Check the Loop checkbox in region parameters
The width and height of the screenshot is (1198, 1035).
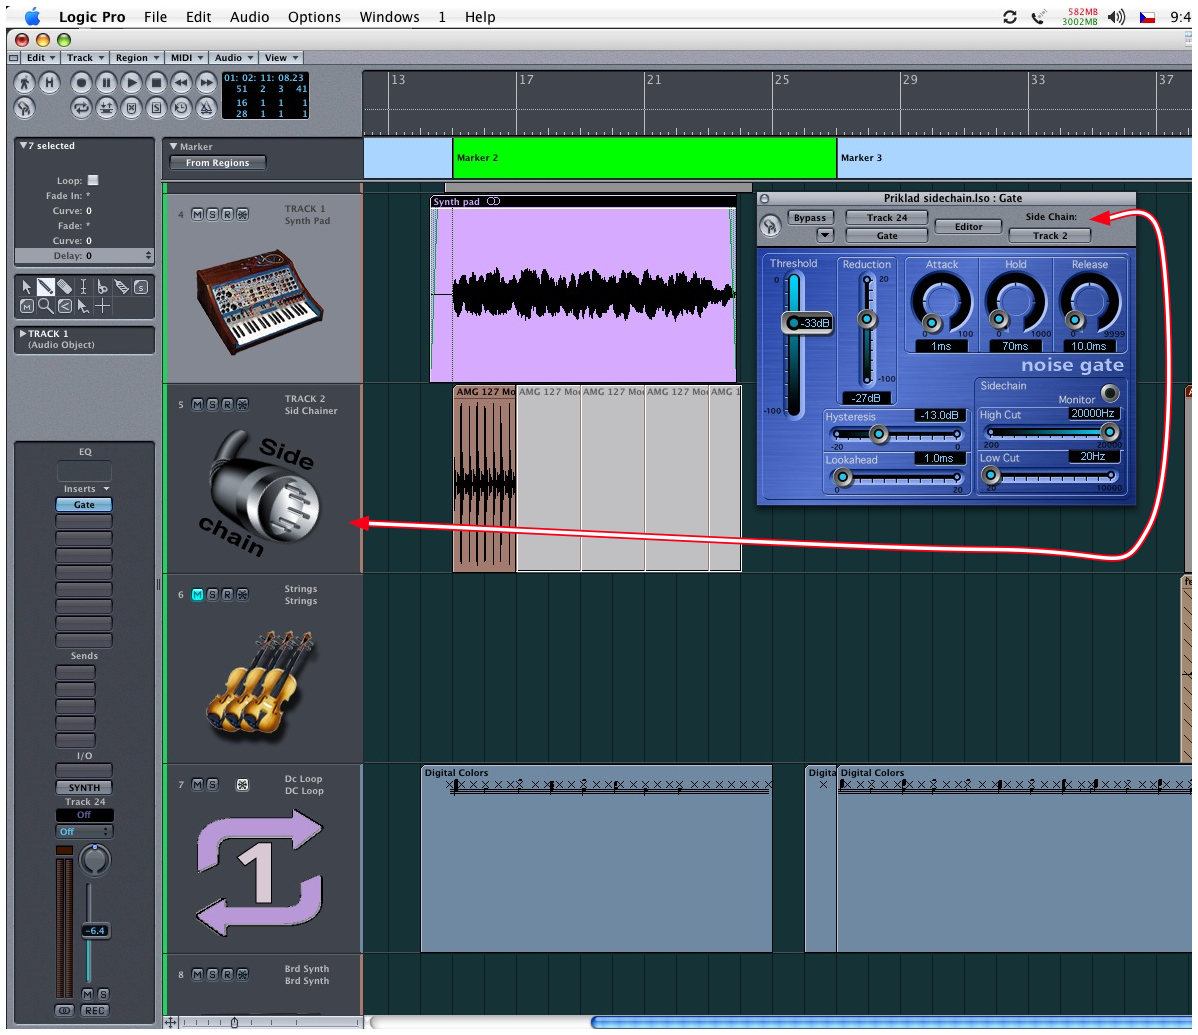[x=93, y=180]
